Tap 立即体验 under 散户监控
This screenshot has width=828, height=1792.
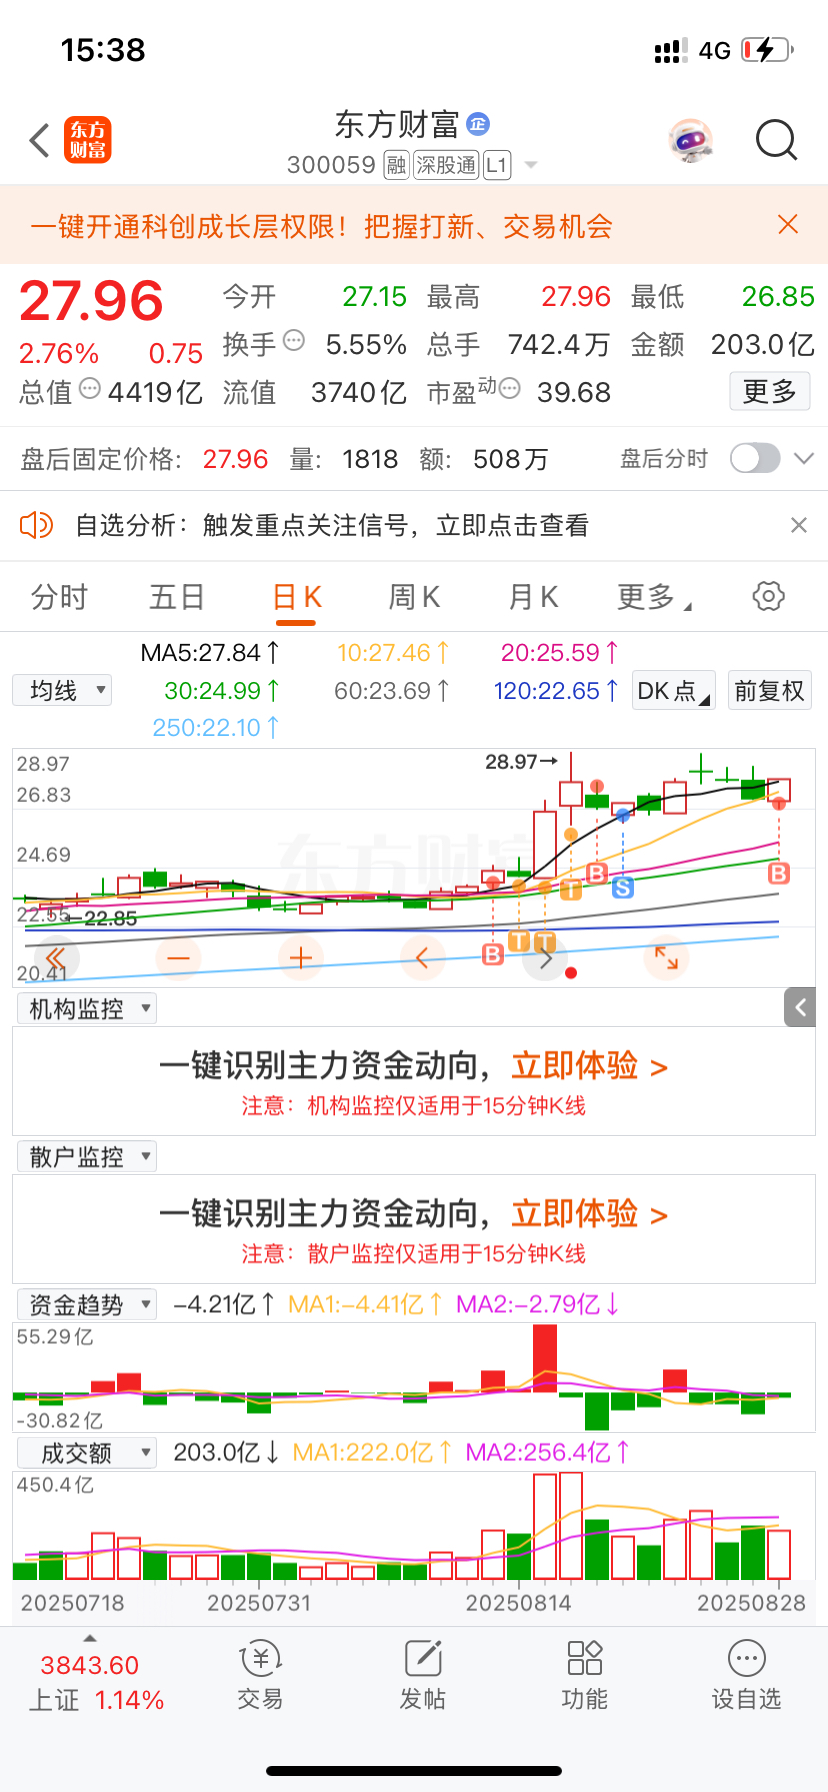(589, 1214)
